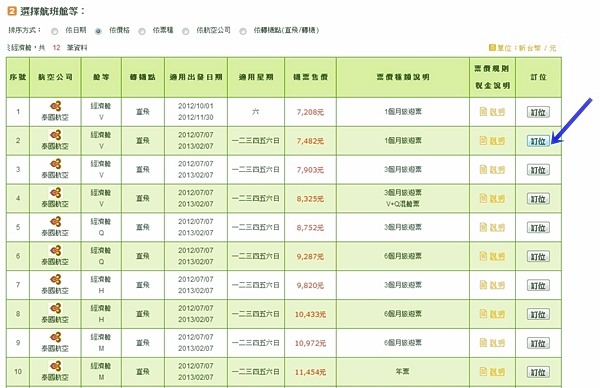Select the 依航空公司 sort radio button

tap(186, 31)
